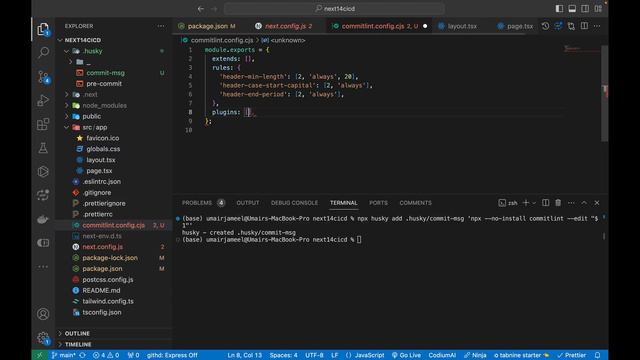
Task: Toggle the primary side bar layout
Action: 559,9
